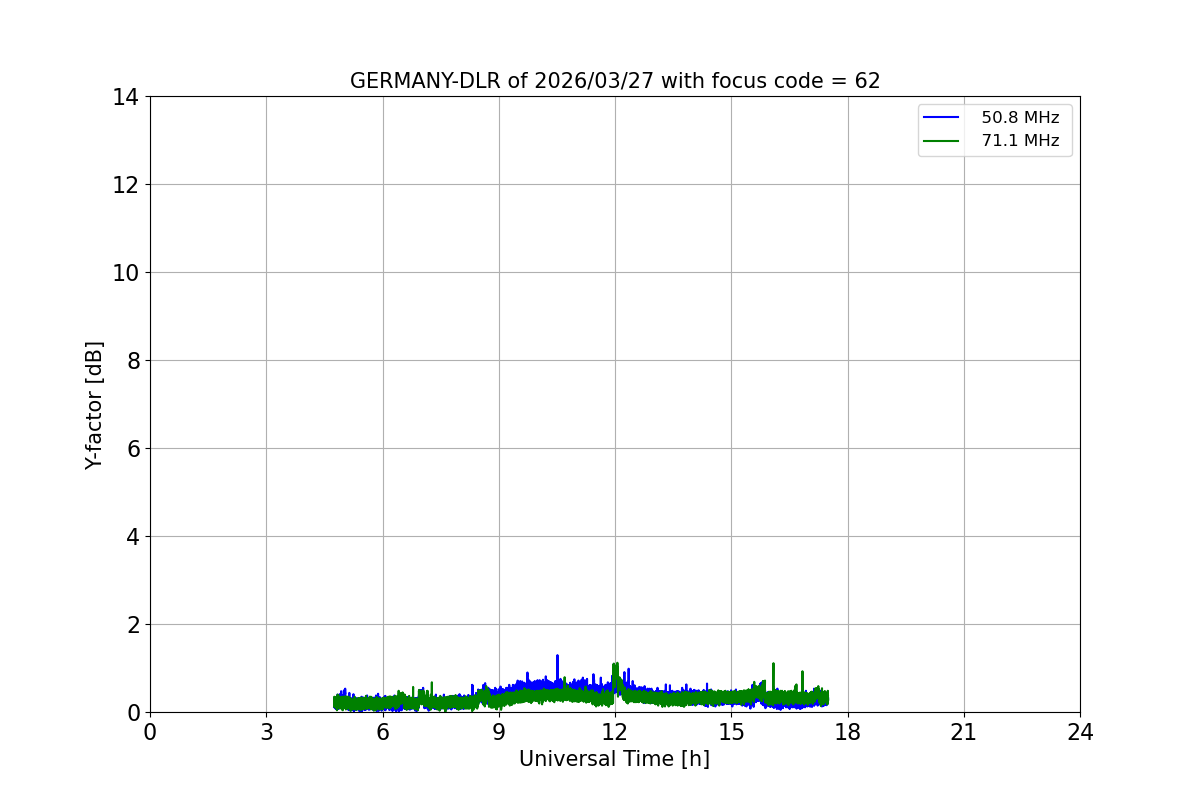Click the x-axis tick label '6'
The image size is (1200, 800).
(x=383, y=732)
